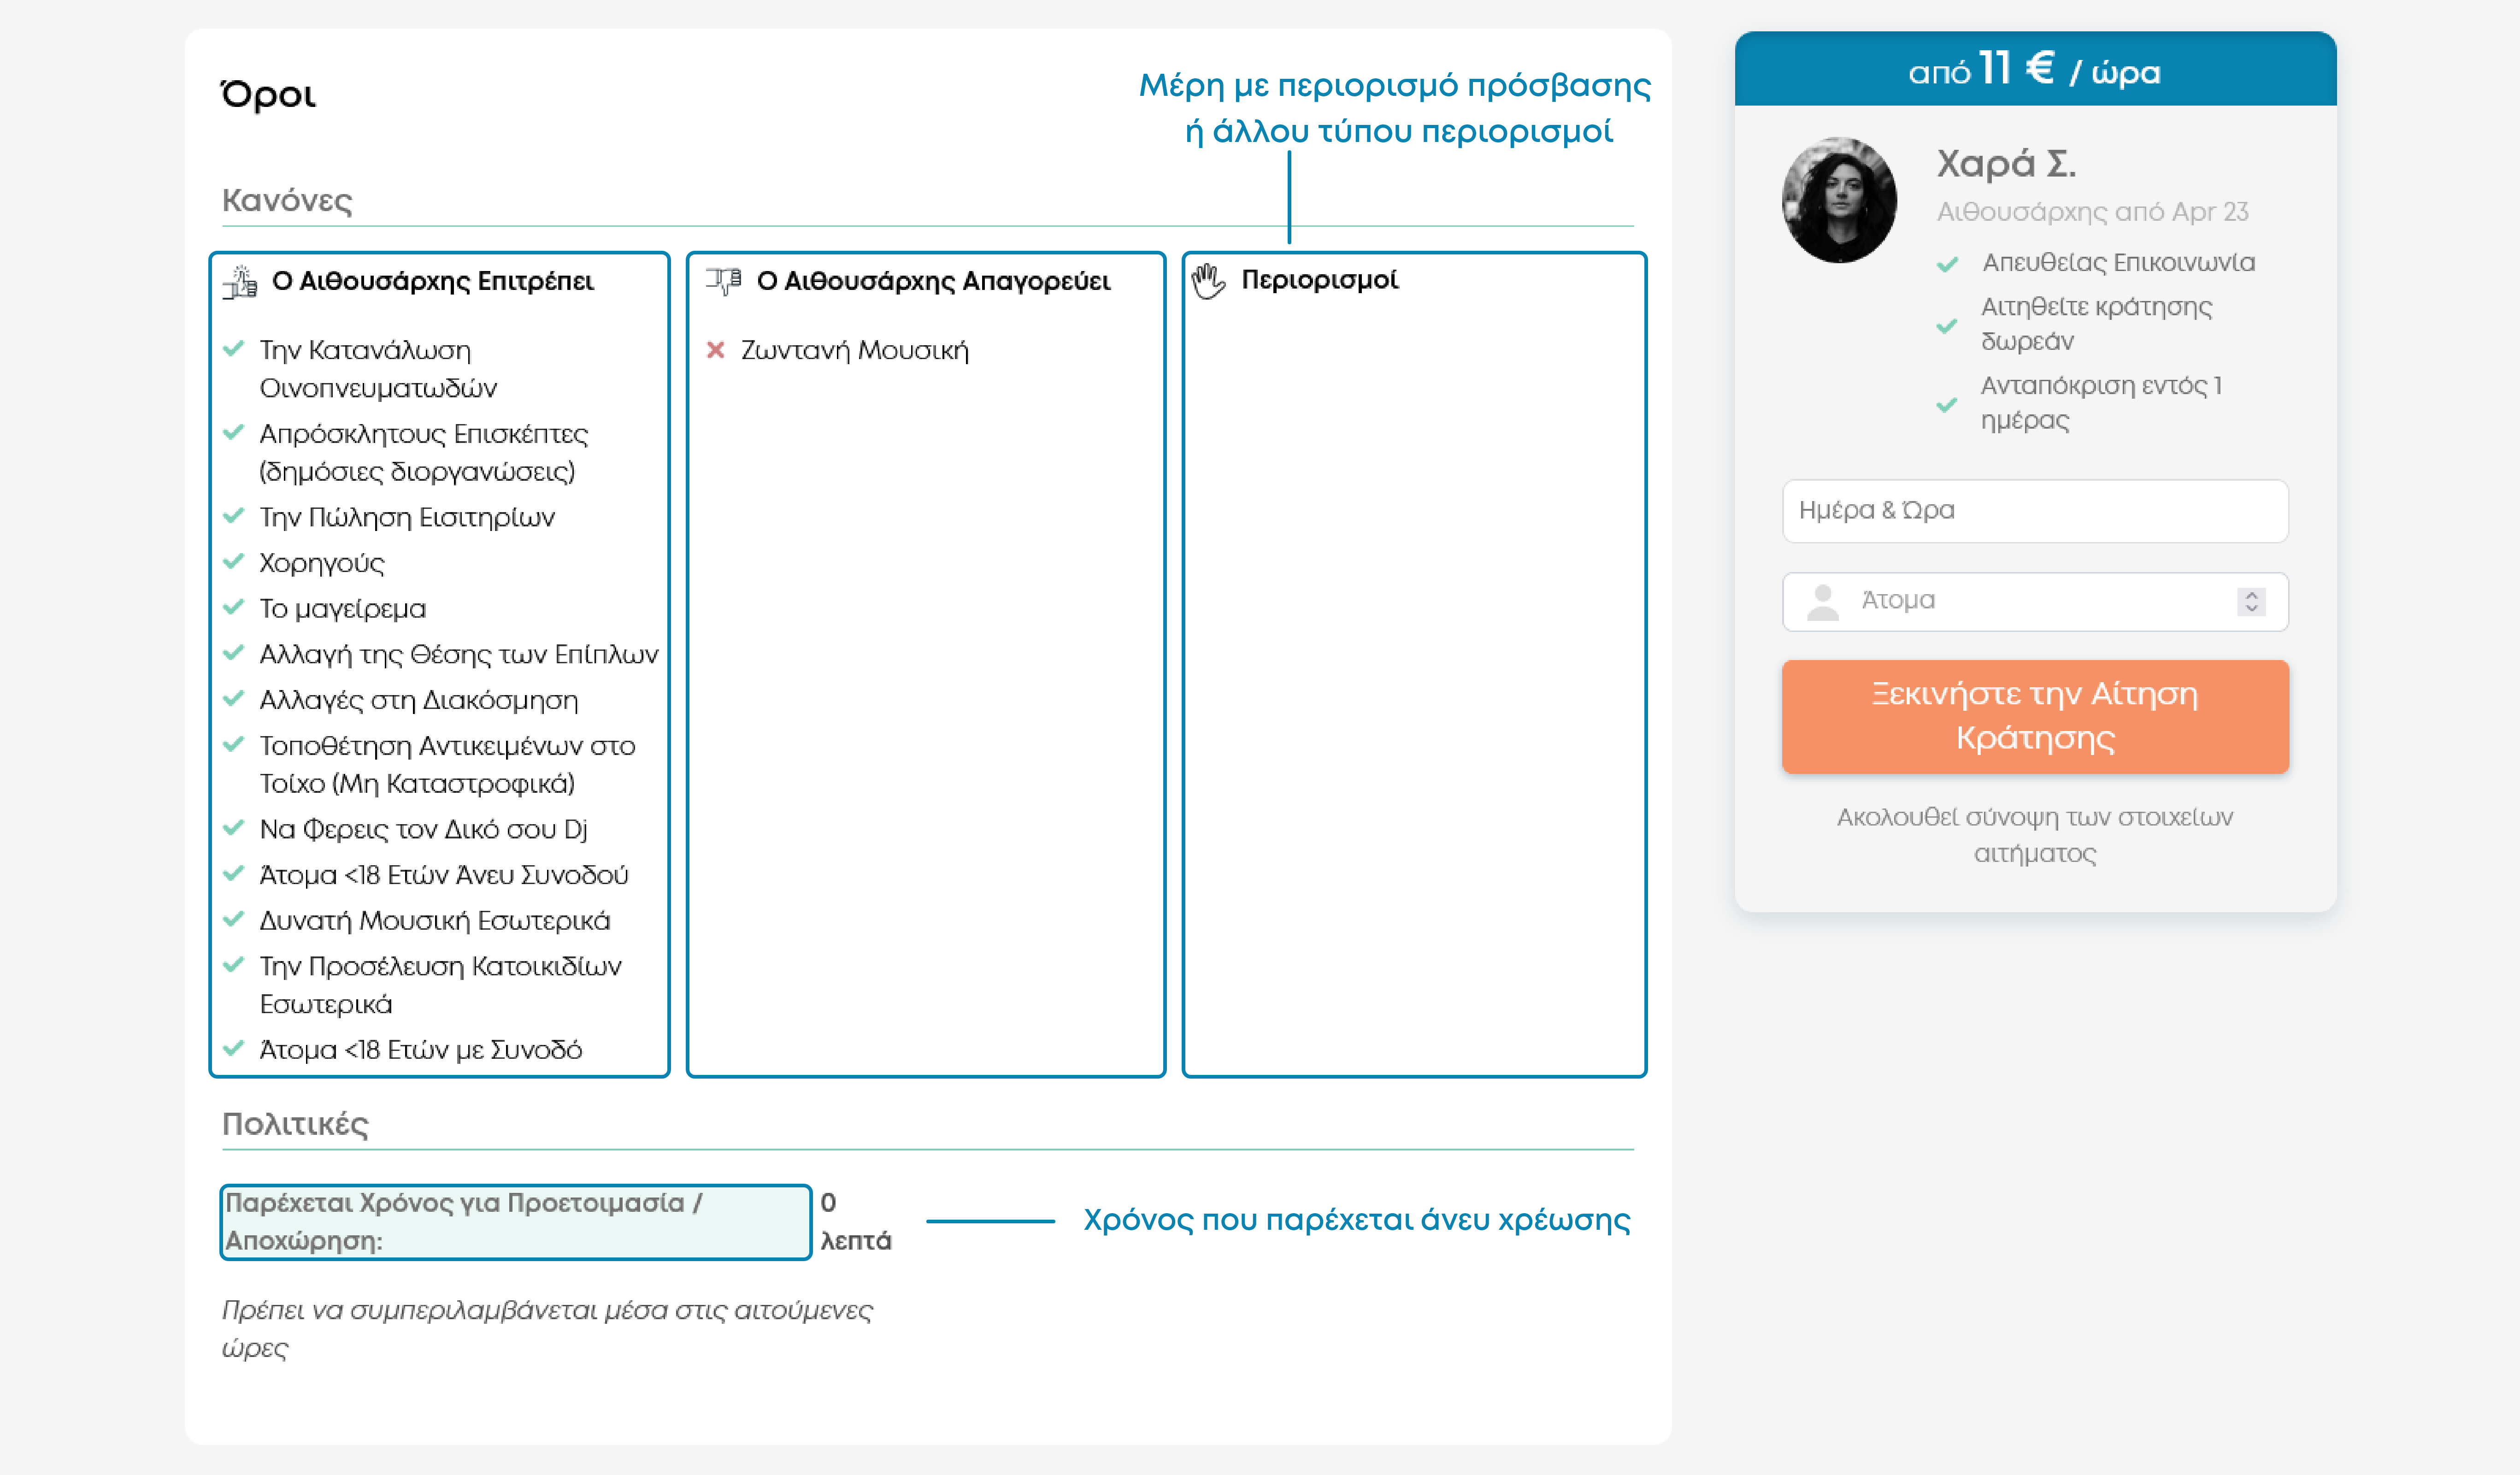The width and height of the screenshot is (2520, 1475).
Task: Click the host name 'Χαρά Σ.'
Action: coord(2006,163)
